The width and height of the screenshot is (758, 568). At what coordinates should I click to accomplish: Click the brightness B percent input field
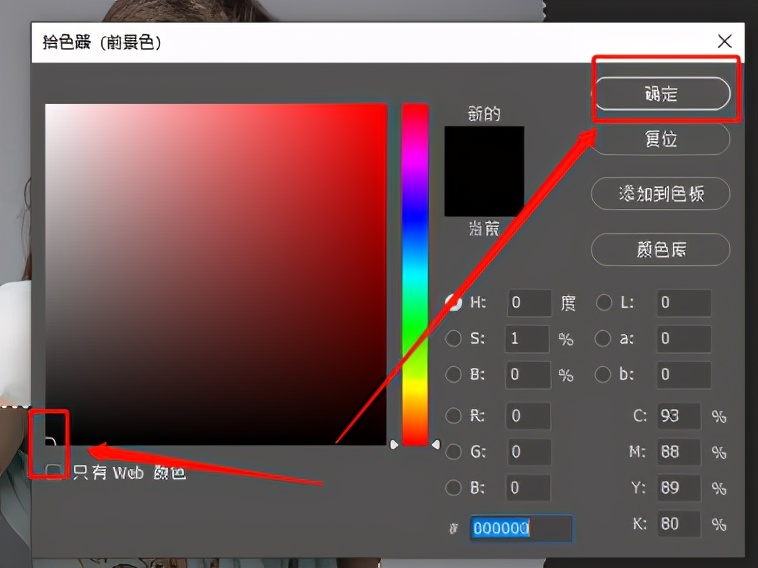tap(528, 375)
